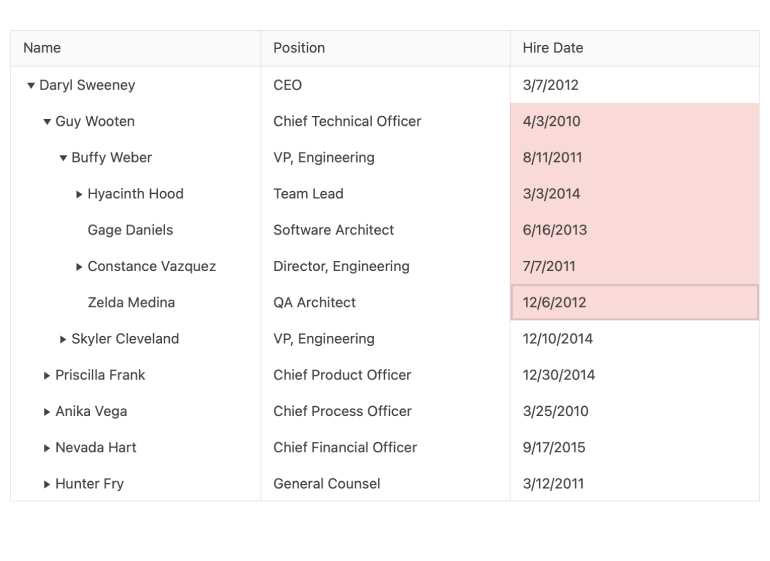The image size is (770, 561).
Task: Sort by the Position column header
Action: tap(299, 48)
